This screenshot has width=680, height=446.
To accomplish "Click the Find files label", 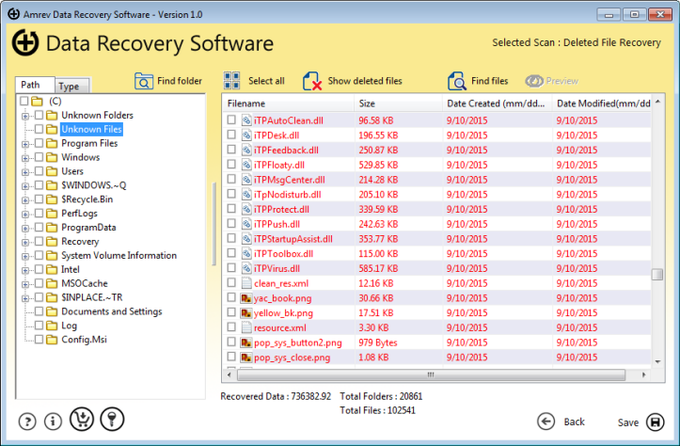I will click(x=490, y=81).
